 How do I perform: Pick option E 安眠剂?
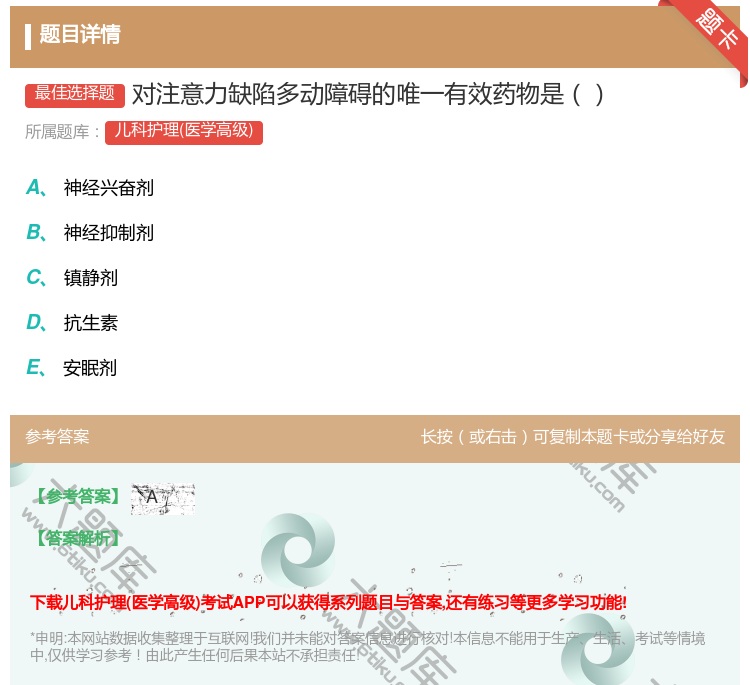click(72, 367)
